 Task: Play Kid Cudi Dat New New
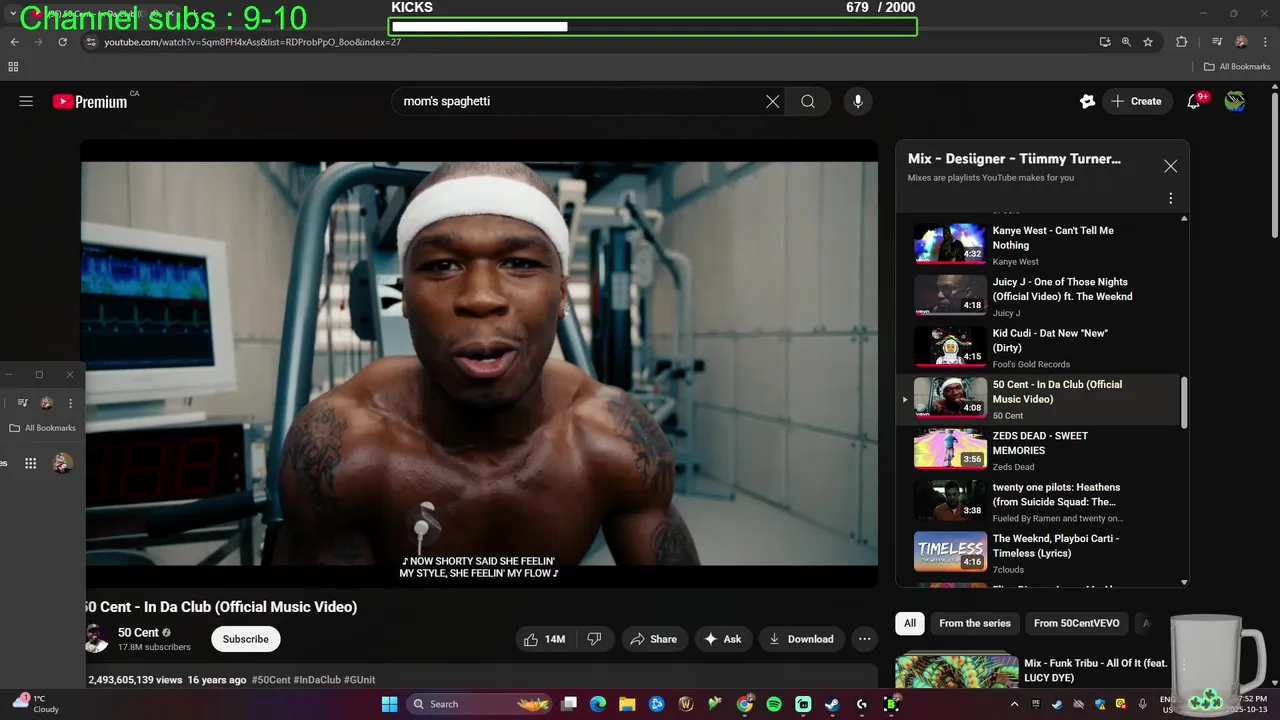[x=1040, y=347]
